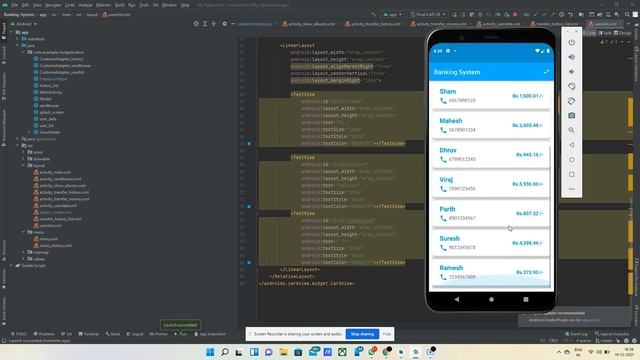Click the emulator toolbar back triangle icon
The height and width of the screenshot is (360, 640).
click(571, 145)
